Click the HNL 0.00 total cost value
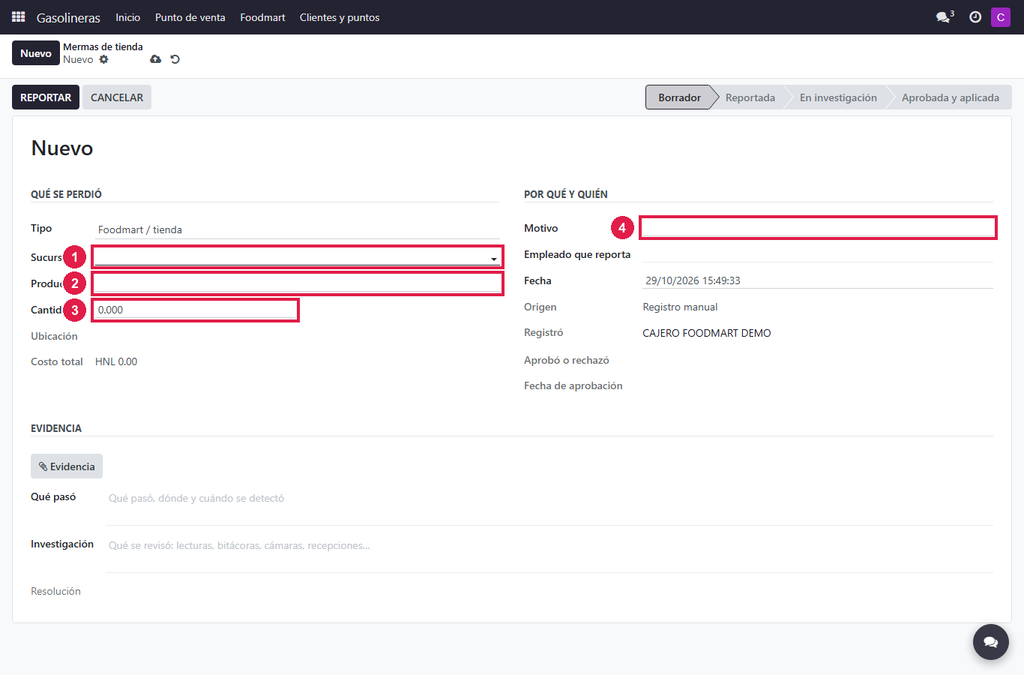1024x675 pixels. point(116,362)
